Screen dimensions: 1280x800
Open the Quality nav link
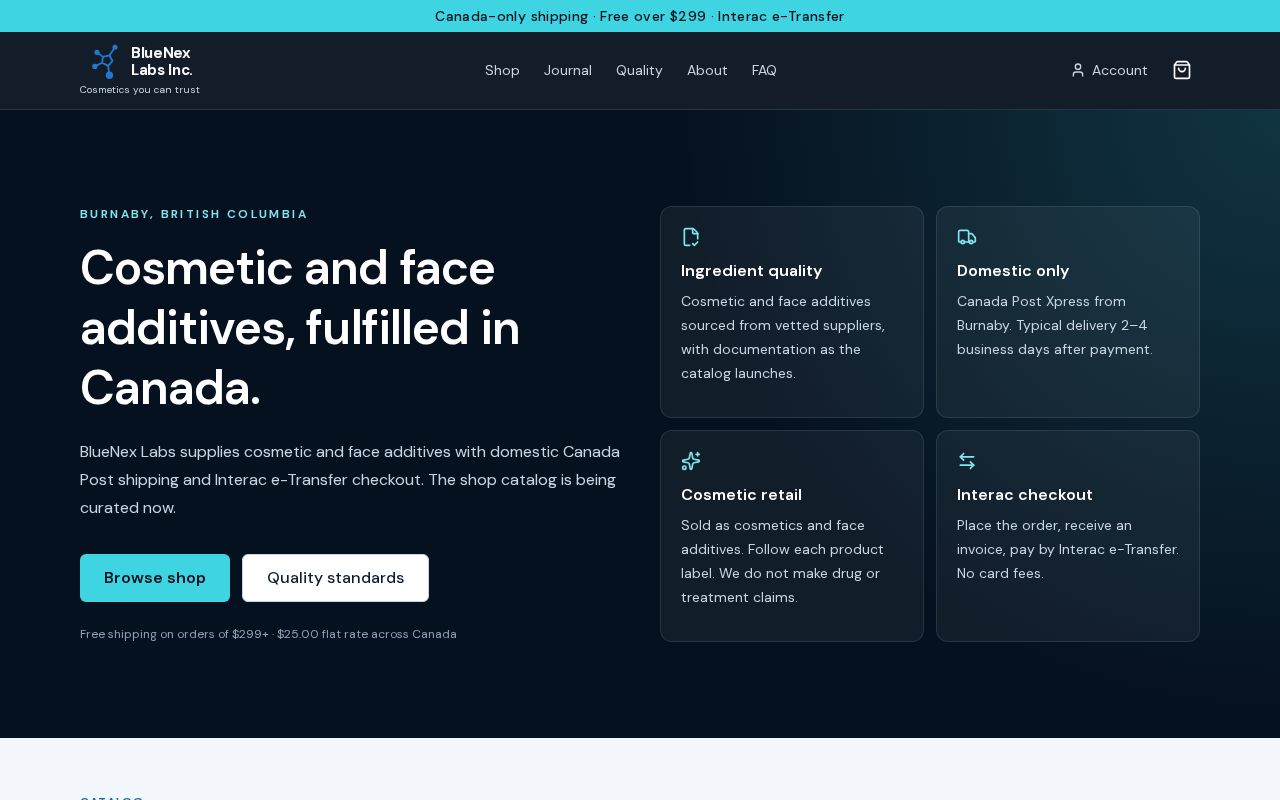tap(639, 70)
